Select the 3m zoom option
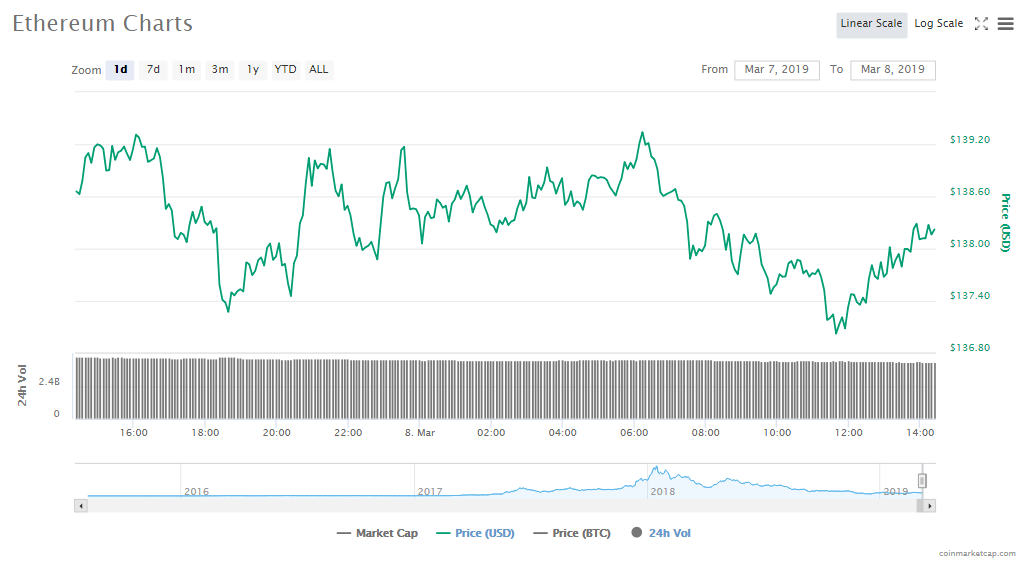 220,70
